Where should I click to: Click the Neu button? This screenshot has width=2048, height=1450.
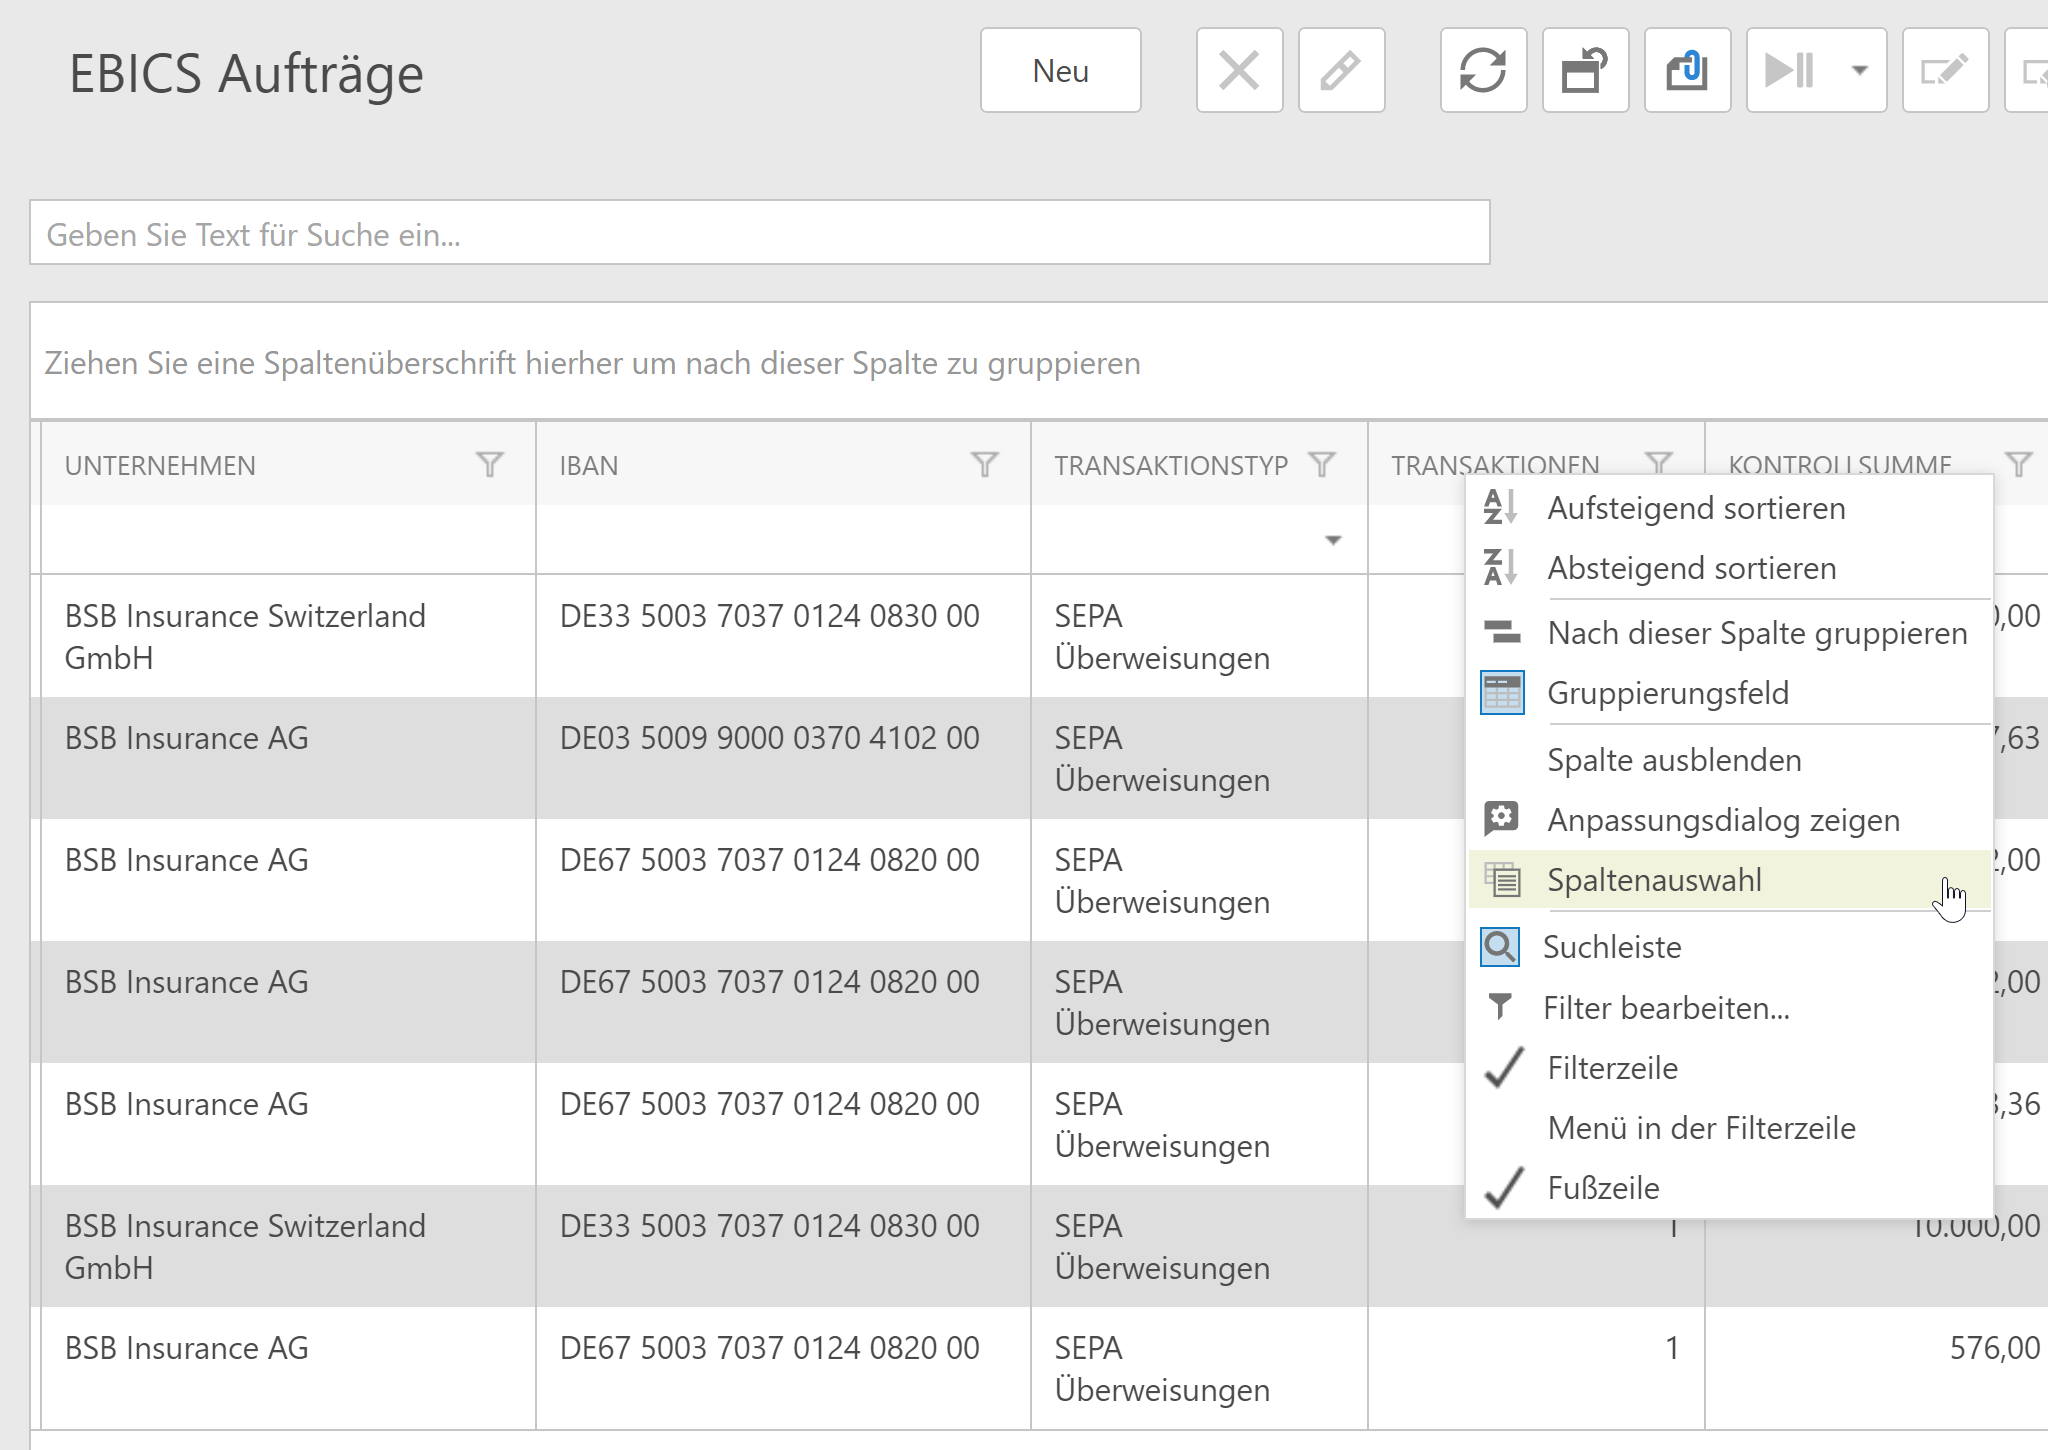pos(1060,71)
